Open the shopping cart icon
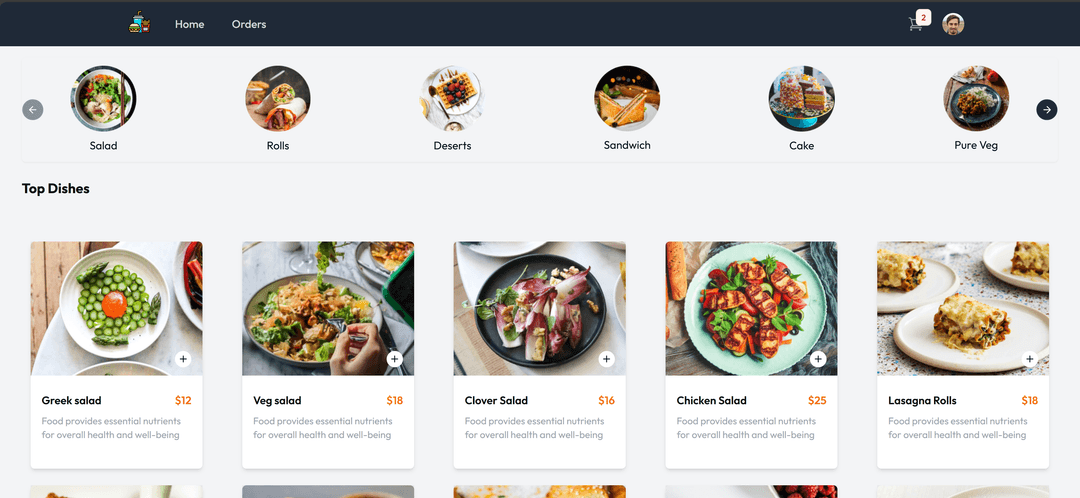This screenshot has height=498, width=1080. (x=915, y=24)
